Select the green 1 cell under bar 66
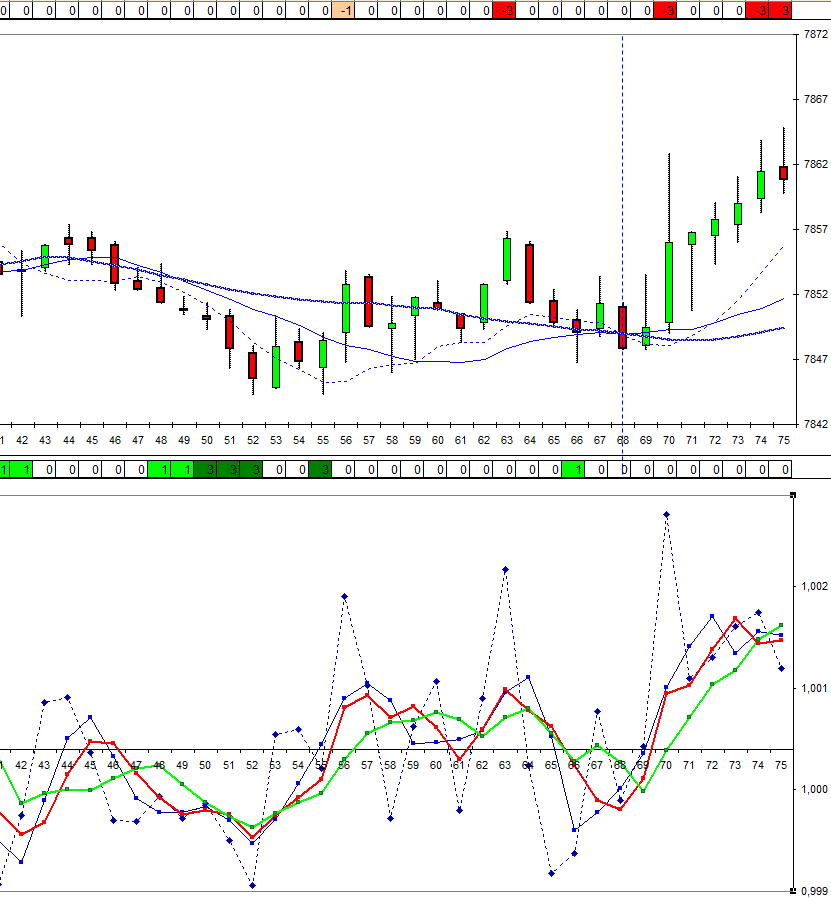 [x=574, y=469]
